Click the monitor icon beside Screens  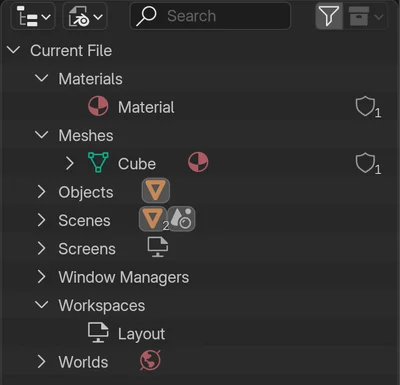[x=158, y=247]
